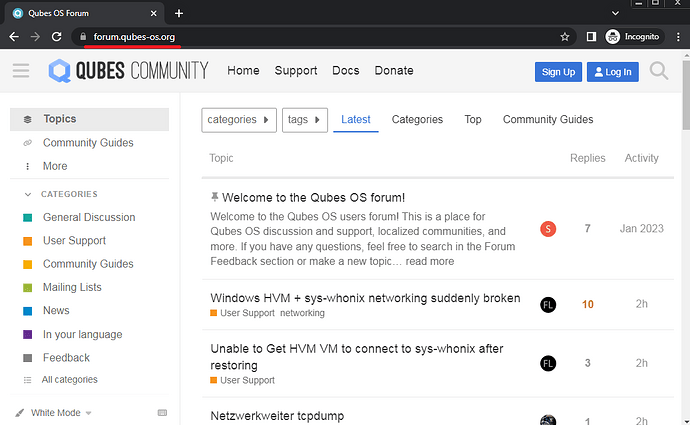Click the 10 replies count
Screen dimensions: 690x425
587,304
